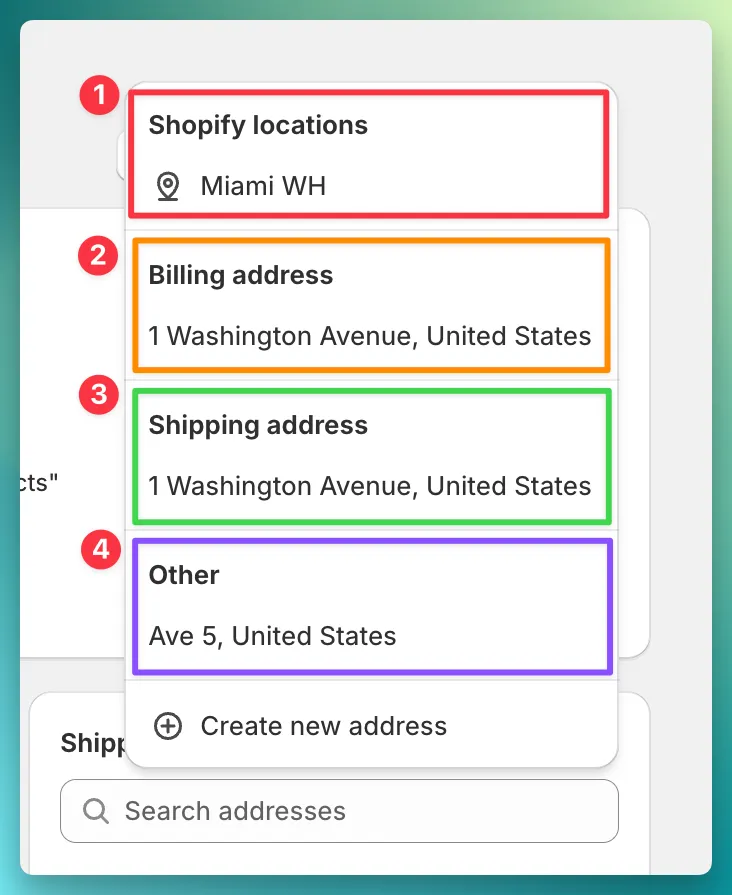Click the red number 4 badge
This screenshot has height=895, width=732.
(101, 550)
